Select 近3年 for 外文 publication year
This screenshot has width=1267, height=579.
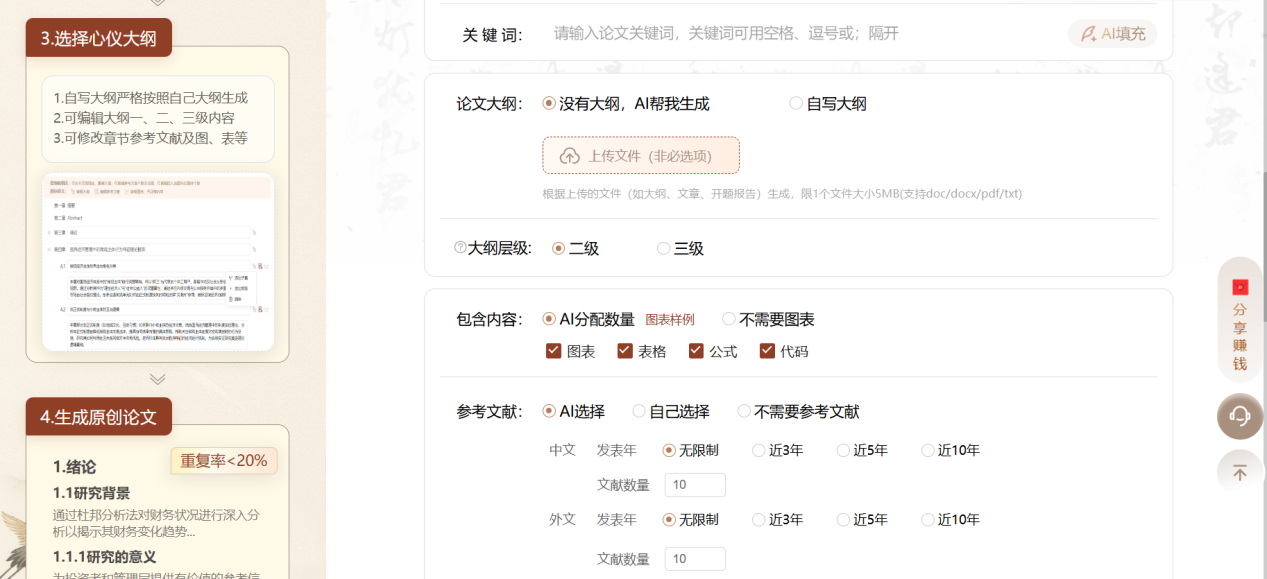(759, 519)
